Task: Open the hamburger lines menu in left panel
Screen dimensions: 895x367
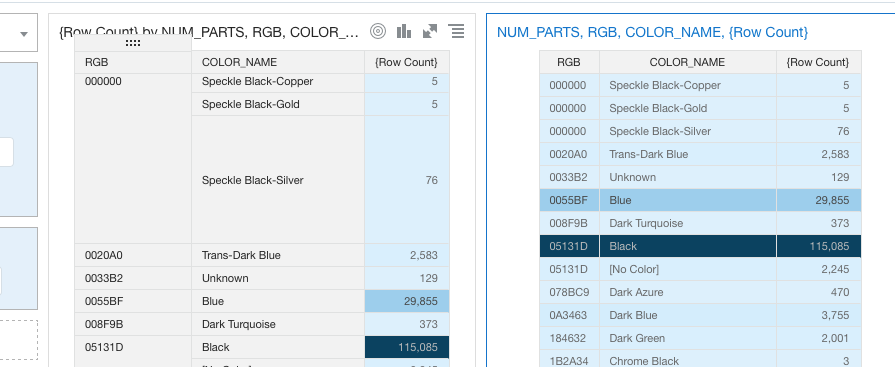Action: [456, 31]
